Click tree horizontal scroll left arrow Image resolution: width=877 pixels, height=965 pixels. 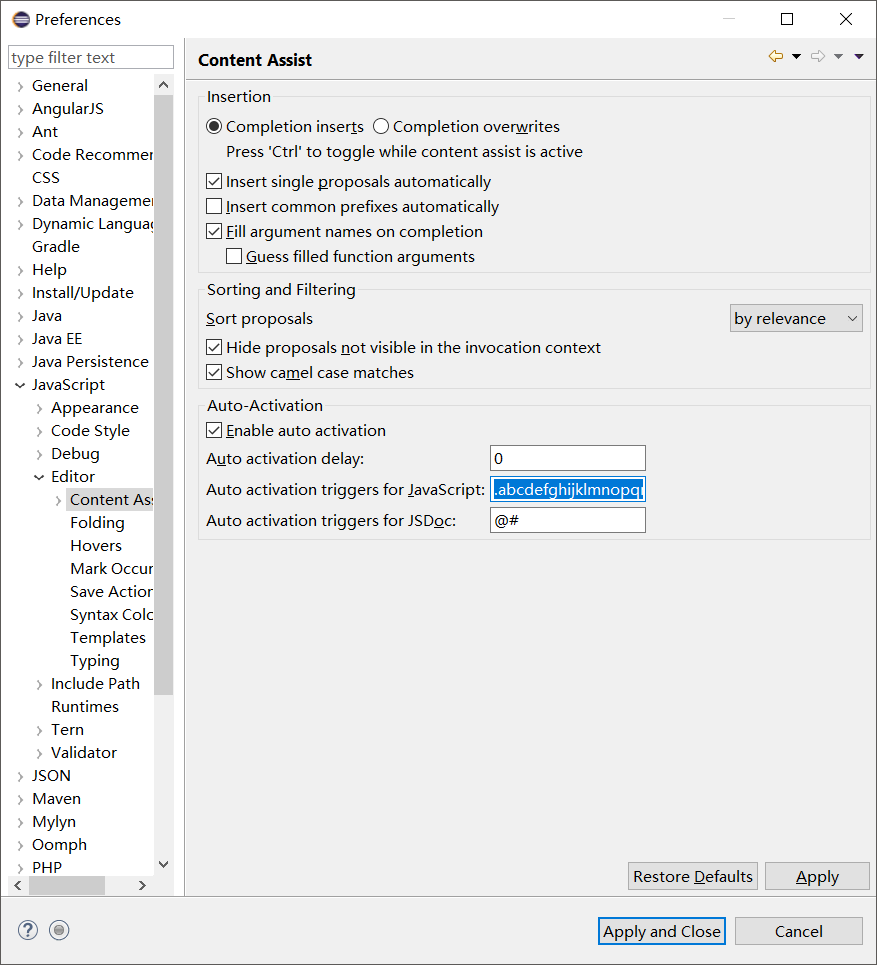coord(18,885)
